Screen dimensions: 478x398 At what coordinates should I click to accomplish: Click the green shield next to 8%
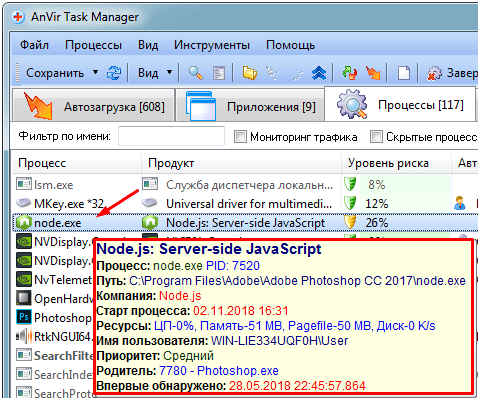coord(350,184)
